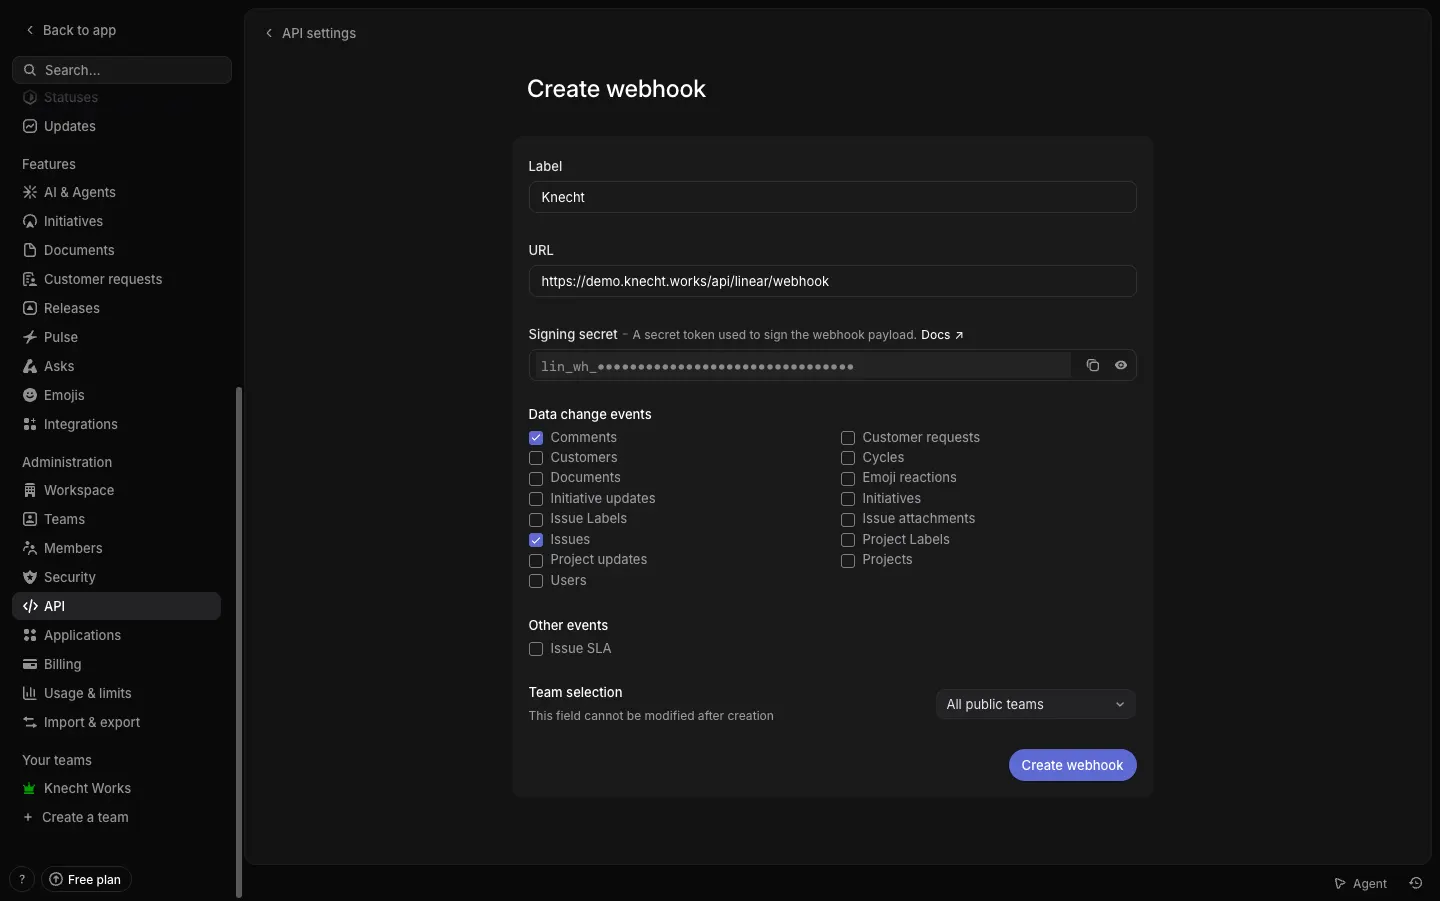Open Initiatives settings in sidebar
Viewport: 1440px width, 901px height.
coord(116,221)
